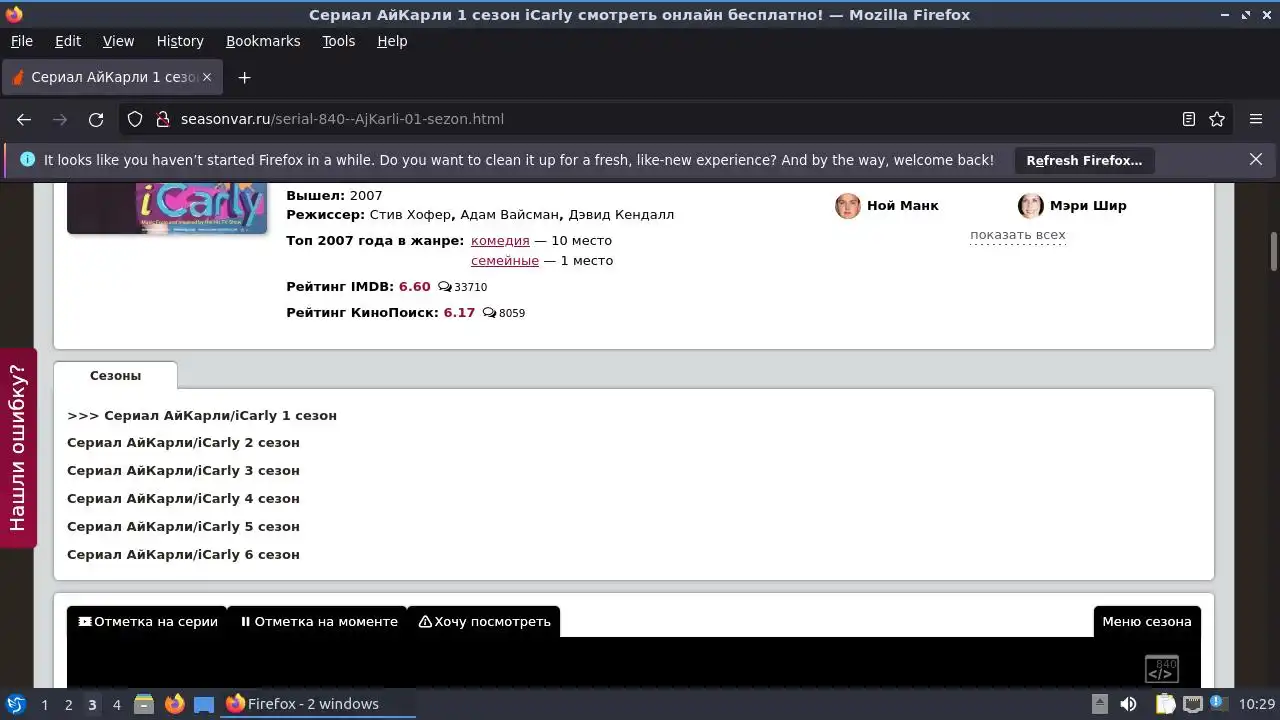This screenshot has height=720, width=1280.
Task: Click IMDB comments bubble icon beside 33710
Action: (x=445, y=287)
